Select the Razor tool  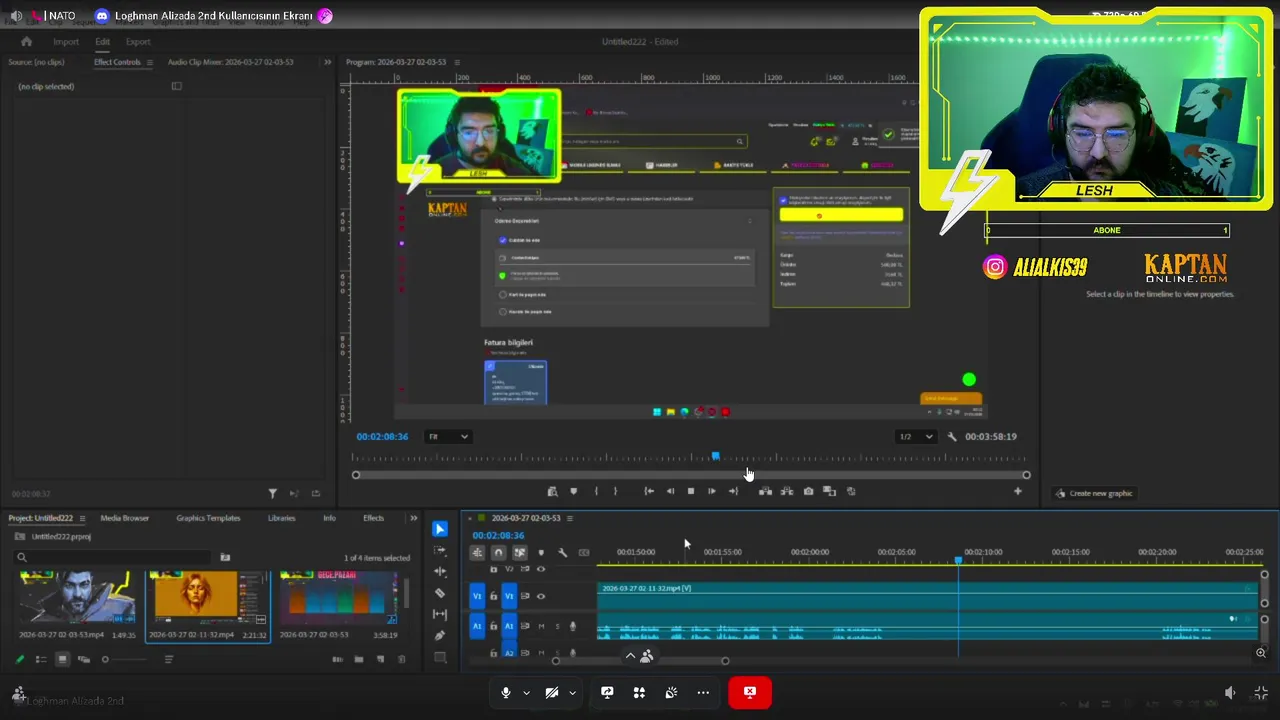pyautogui.click(x=440, y=593)
